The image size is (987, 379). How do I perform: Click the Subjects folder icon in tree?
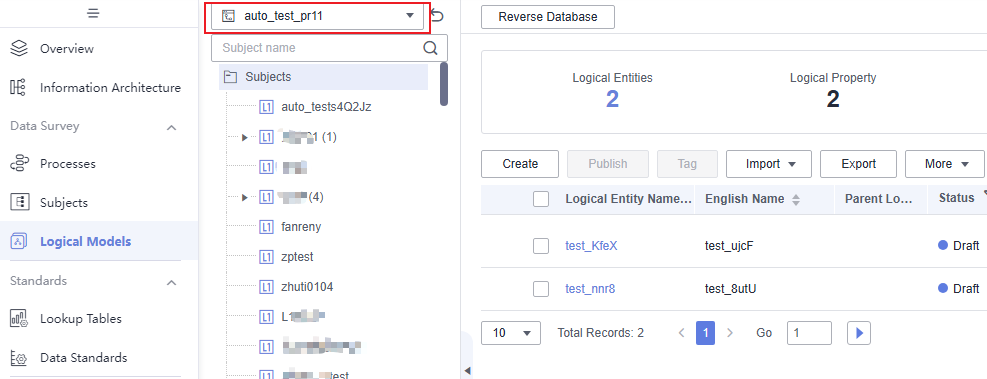231,77
